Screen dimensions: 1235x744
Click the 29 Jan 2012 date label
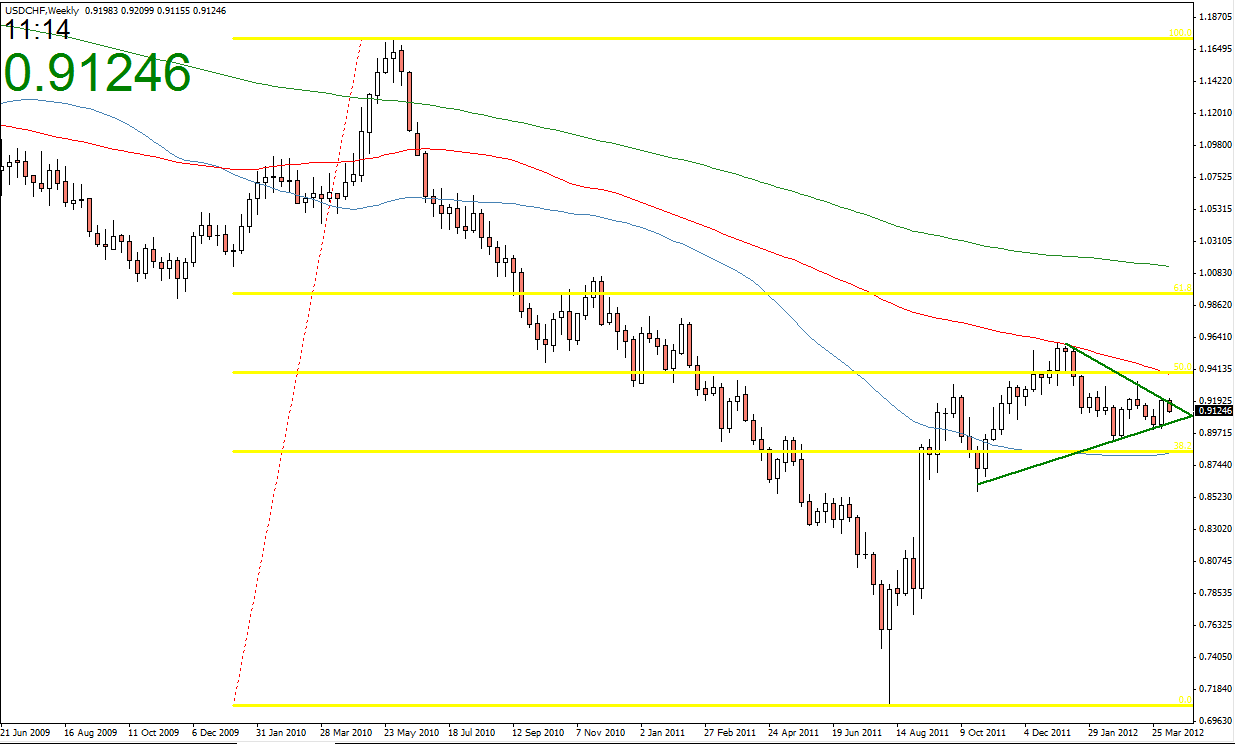pos(1114,733)
